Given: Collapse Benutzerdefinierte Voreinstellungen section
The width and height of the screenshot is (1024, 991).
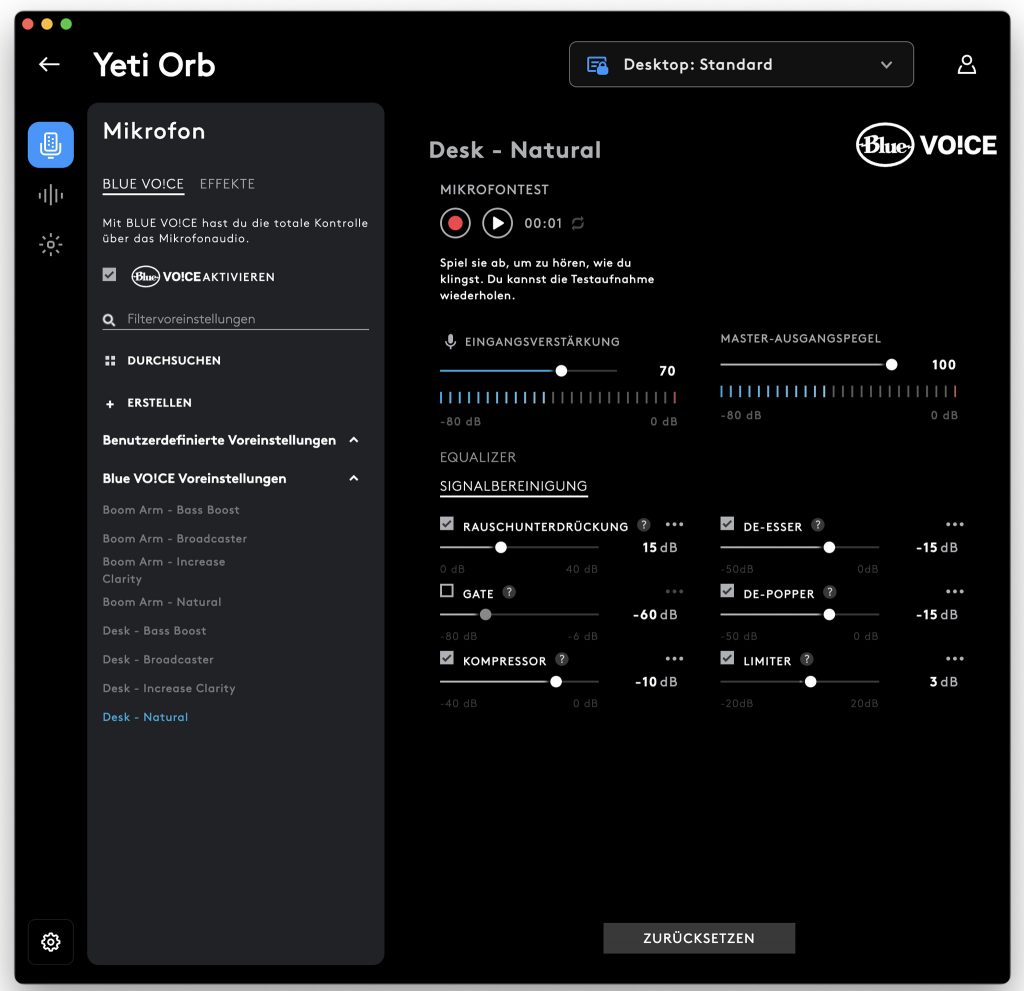Looking at the screenshot, I should pos(353,440).
